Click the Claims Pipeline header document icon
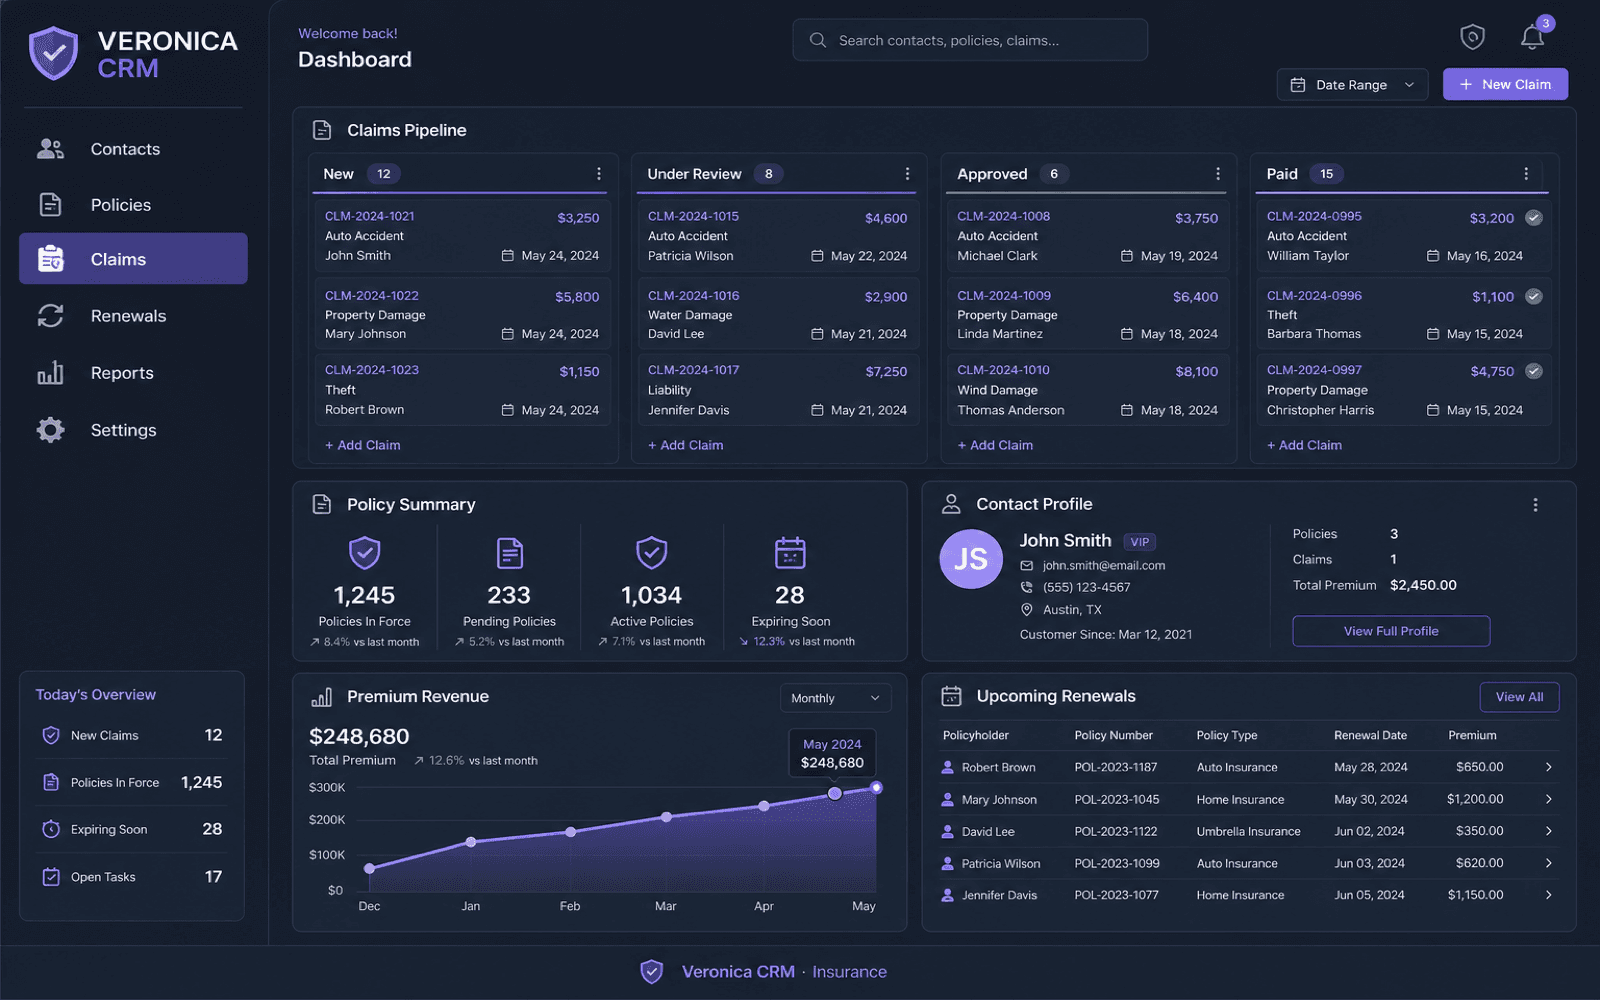The width and height of the screenshot is (1600, 1000). (x=322, y=130)
